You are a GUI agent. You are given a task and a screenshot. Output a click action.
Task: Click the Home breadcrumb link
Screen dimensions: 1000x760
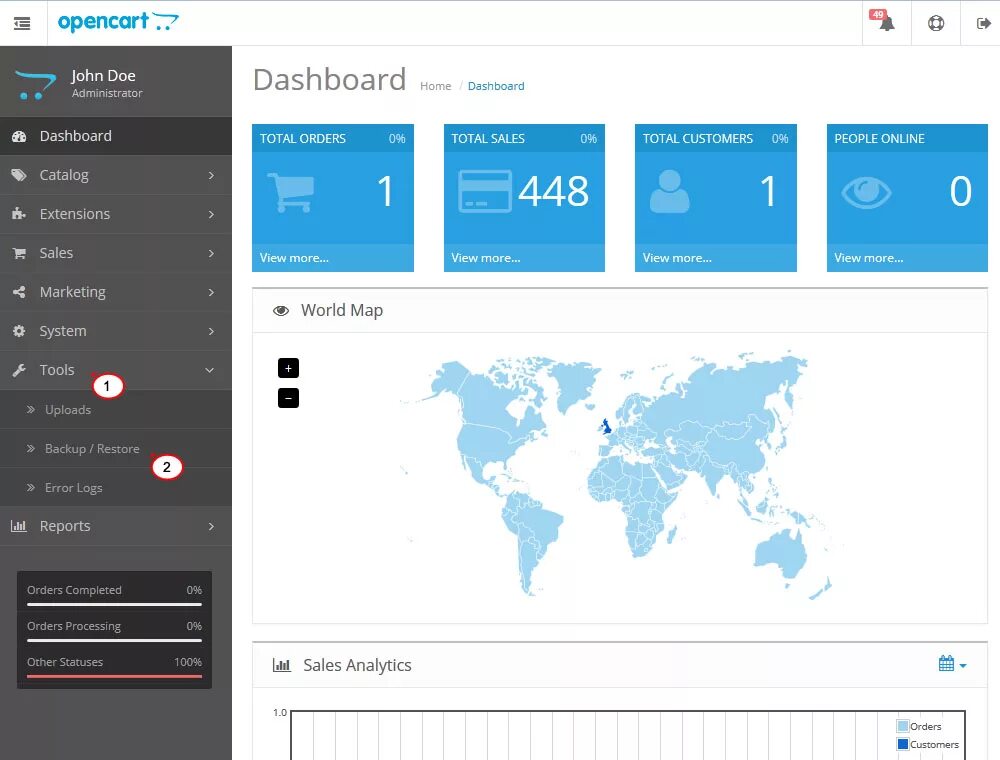pyautogui.click(x=436, y=86)
